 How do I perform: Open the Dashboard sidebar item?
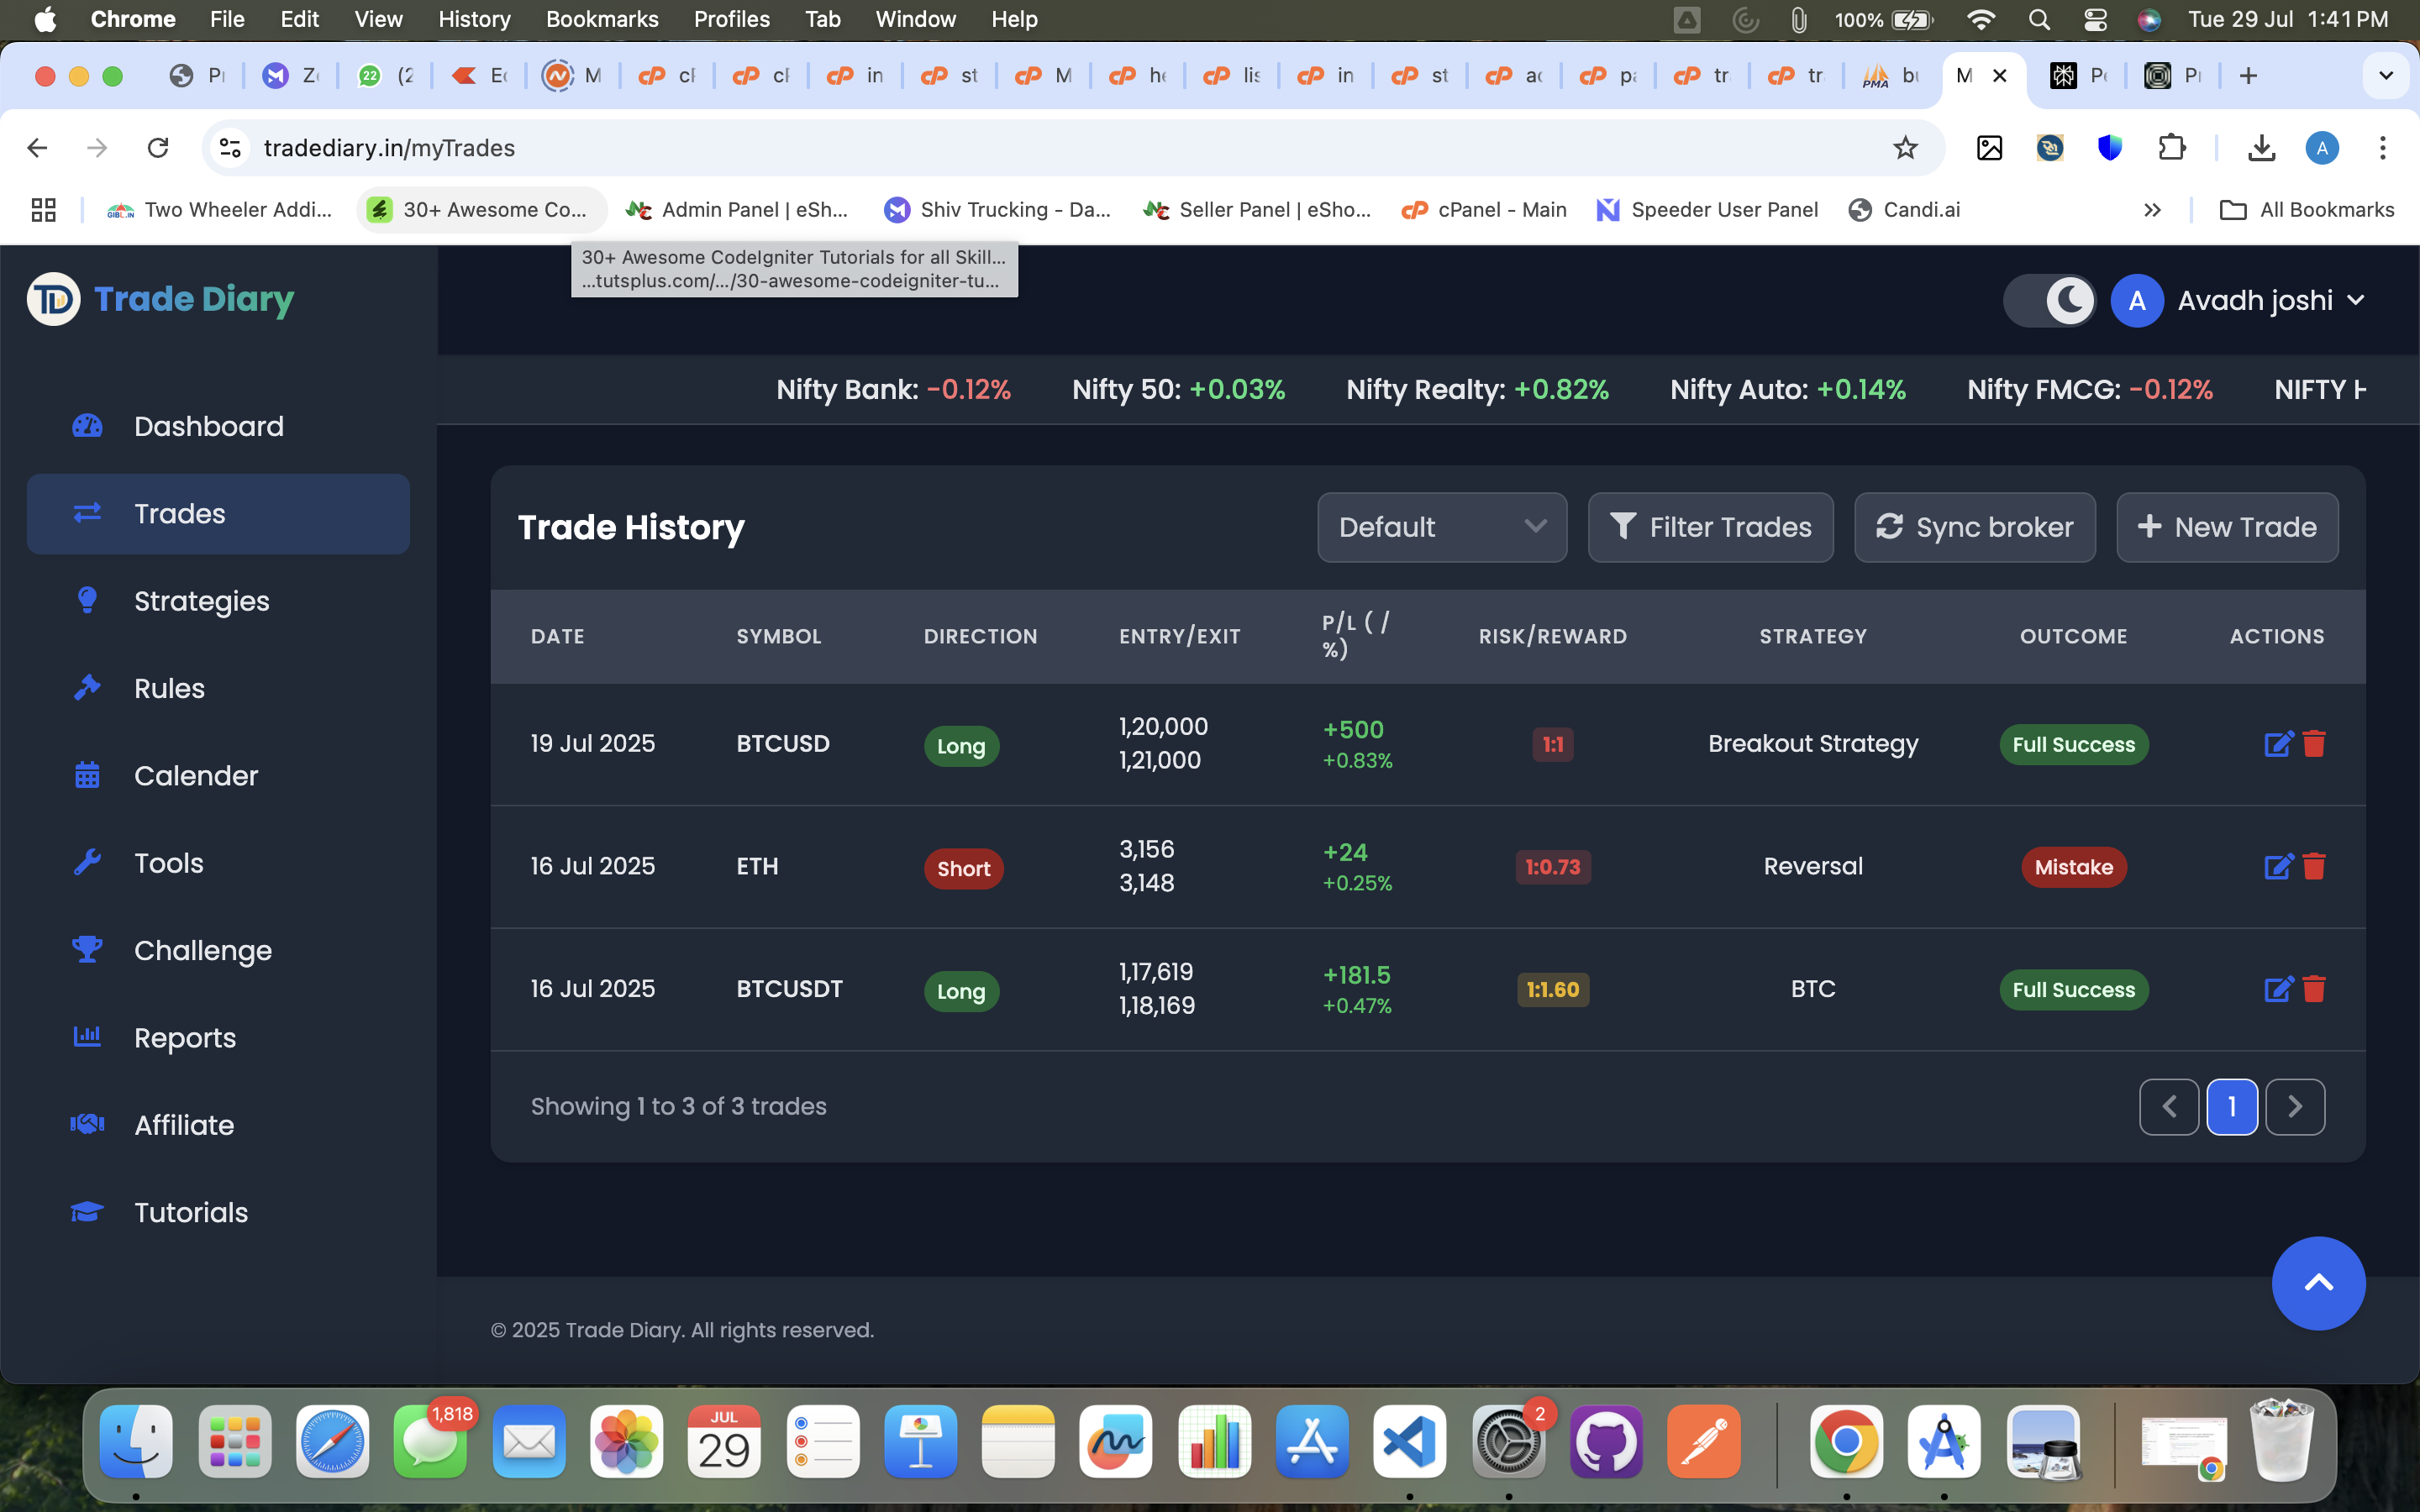click(208, 426)
